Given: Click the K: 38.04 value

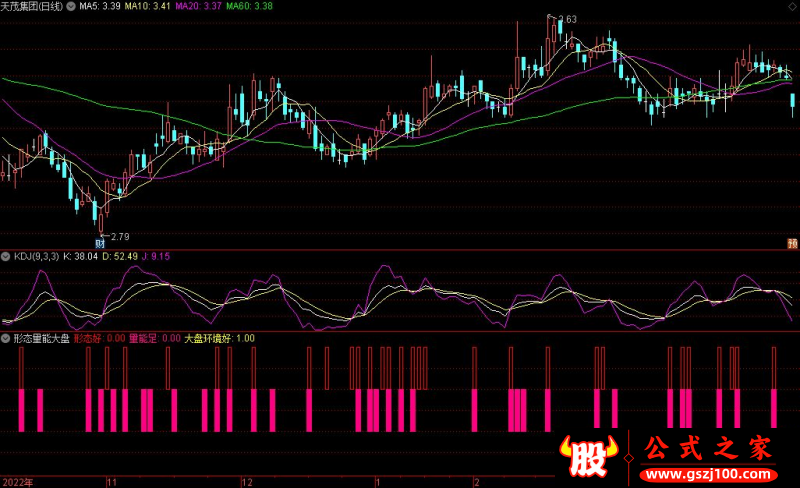Looking at the screenshot, I should [80, 256].
